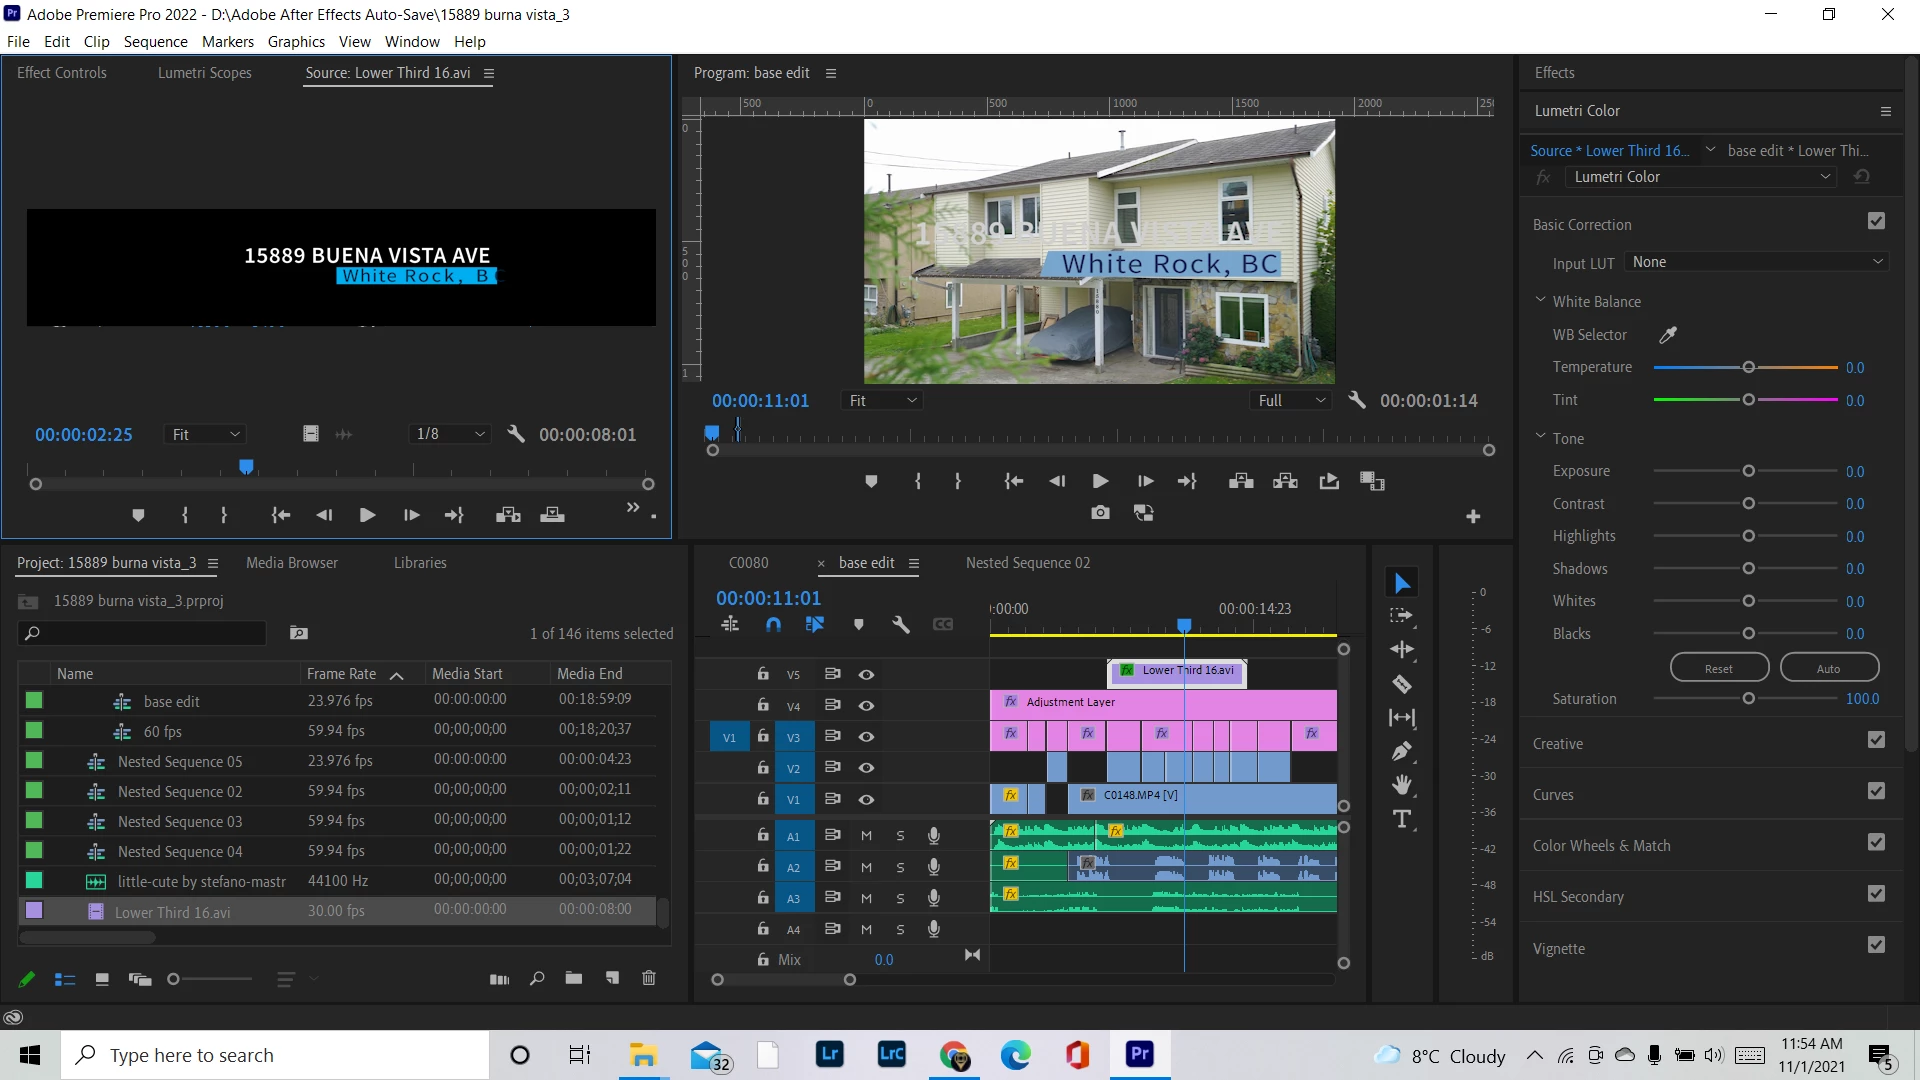The width and height of the screenshot is (1920, 1080).
Task: Click the Auto button in Lumetri Color
Action: tap(1828, 668)
